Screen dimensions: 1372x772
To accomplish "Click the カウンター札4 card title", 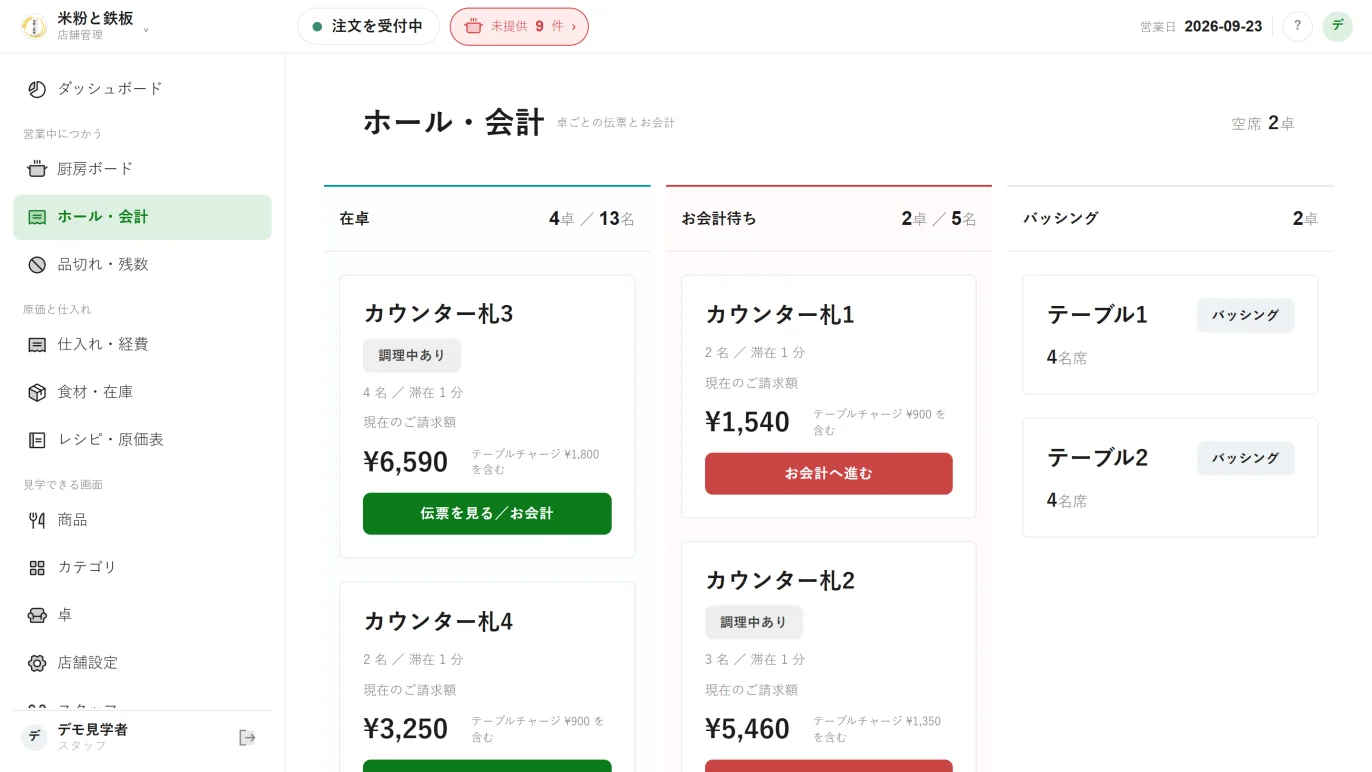I will (438, 622).
